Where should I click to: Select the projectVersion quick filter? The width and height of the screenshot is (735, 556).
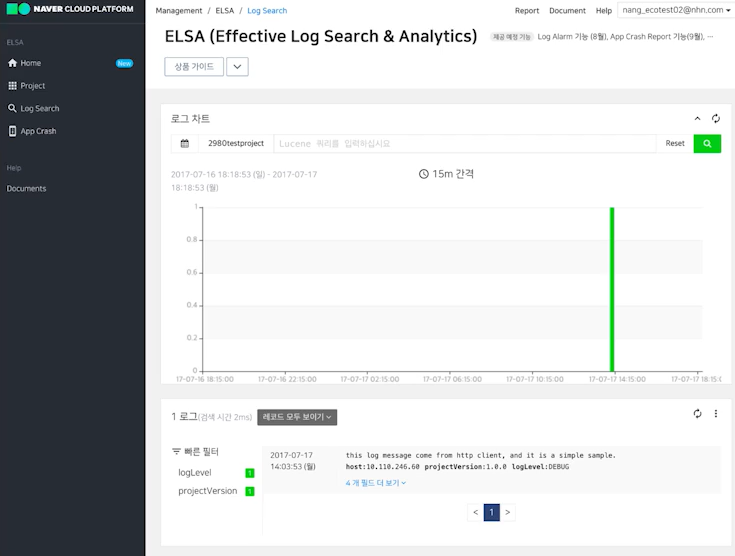click(208, 491)
